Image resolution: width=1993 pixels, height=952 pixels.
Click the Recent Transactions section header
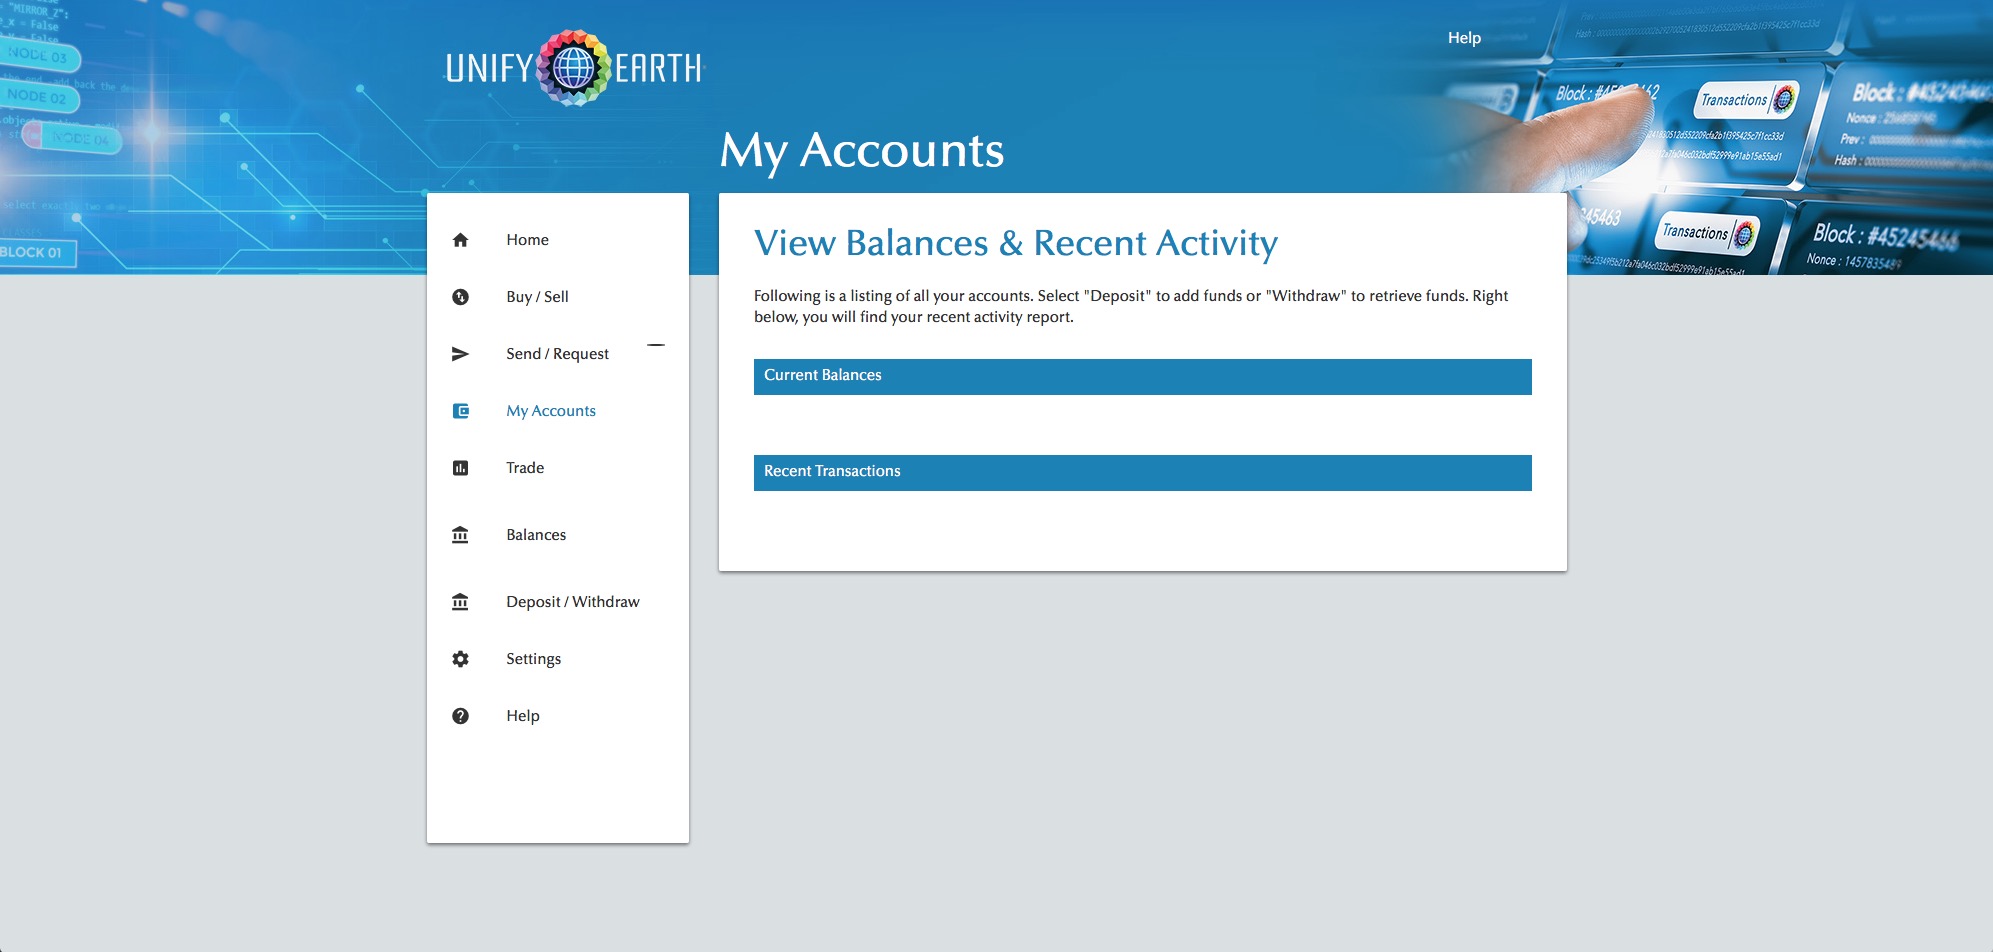coord(1142,473)
